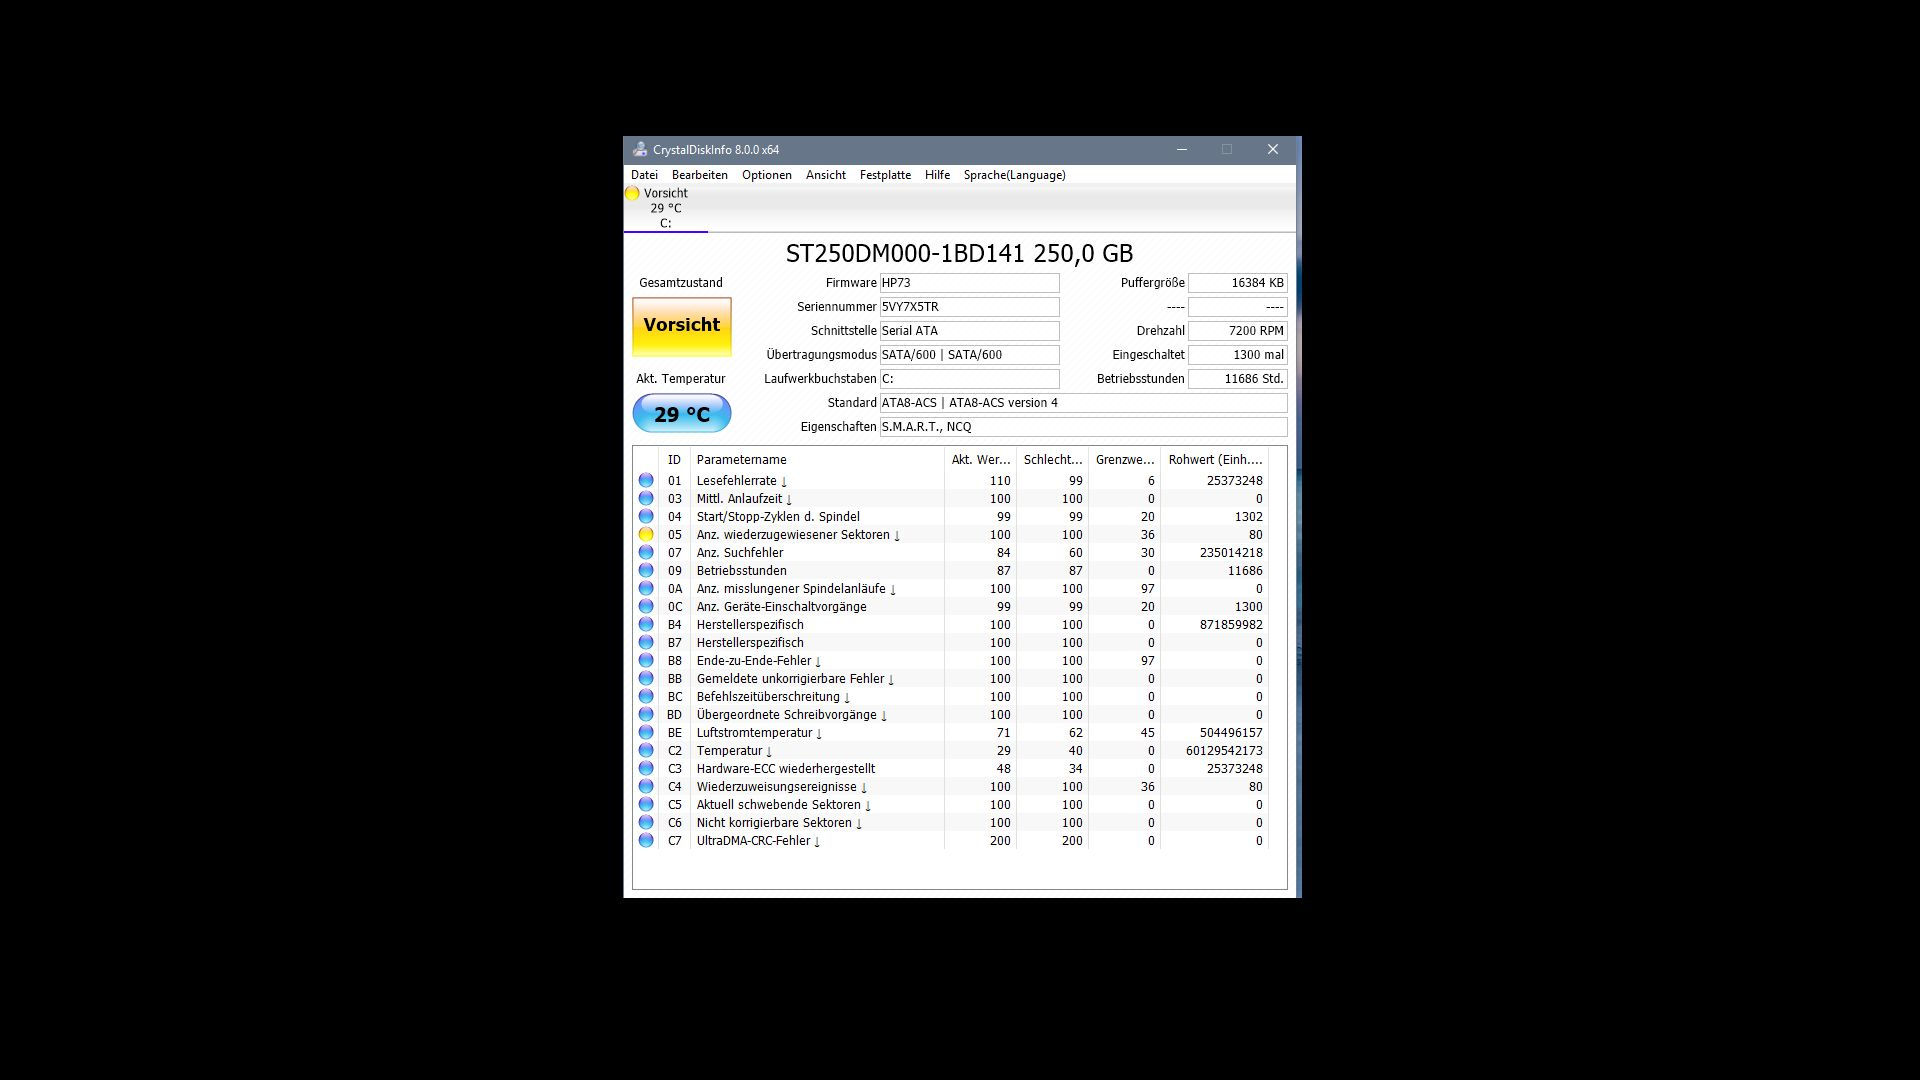Click the yellow Vorsicht health status button

(682, 326)
